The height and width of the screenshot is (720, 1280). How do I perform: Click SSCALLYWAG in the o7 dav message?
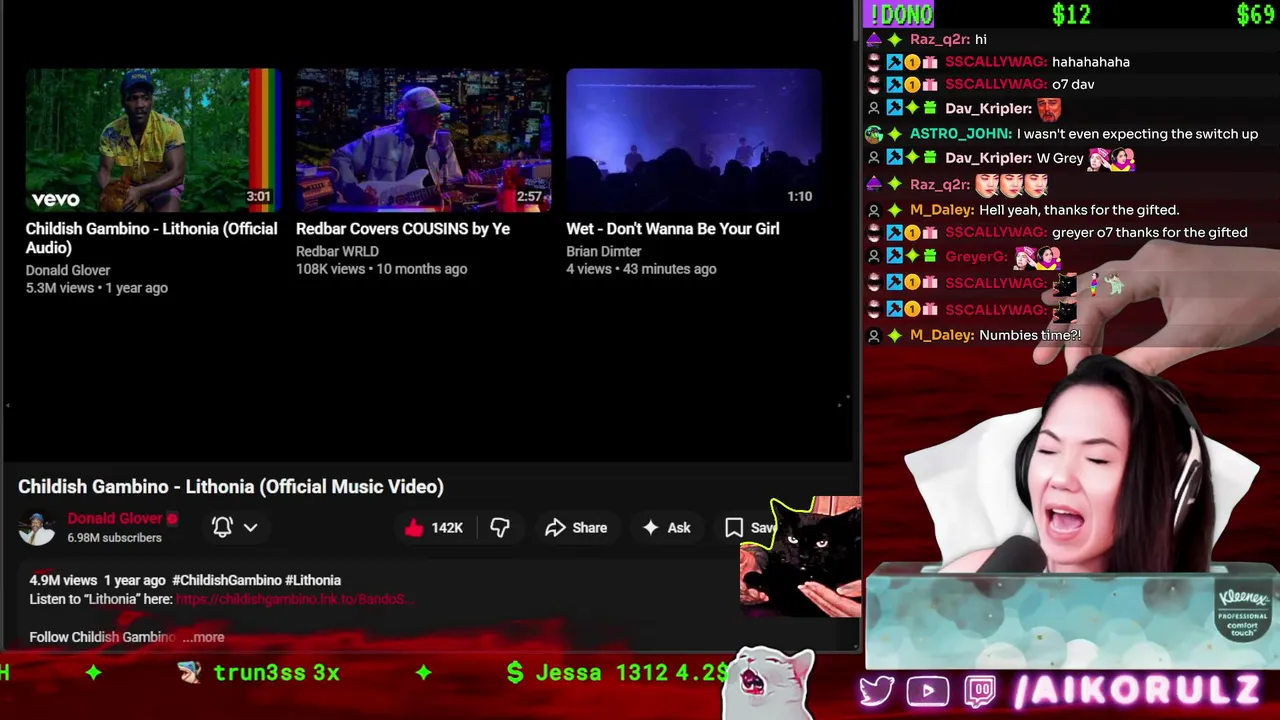tap(995, 84)
